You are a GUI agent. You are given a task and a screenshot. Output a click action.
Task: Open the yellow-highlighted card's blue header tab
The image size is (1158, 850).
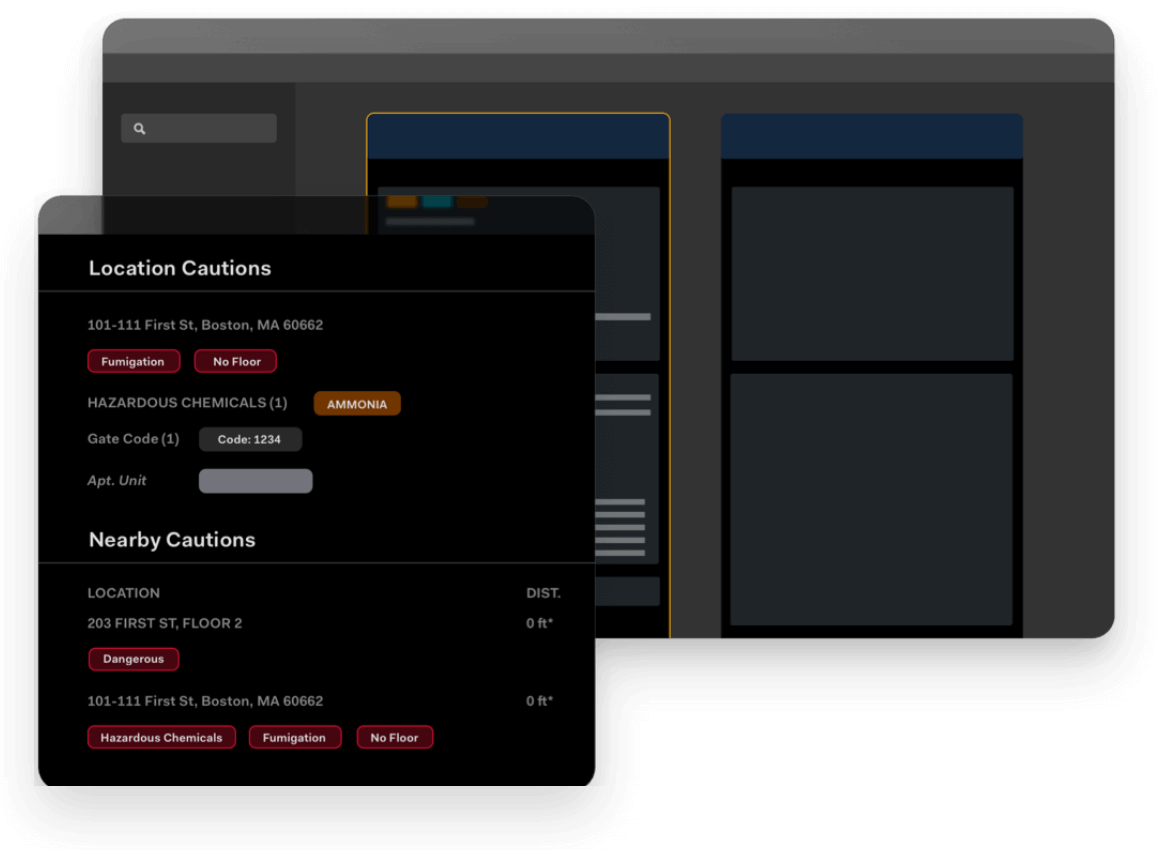click(518, 135)
